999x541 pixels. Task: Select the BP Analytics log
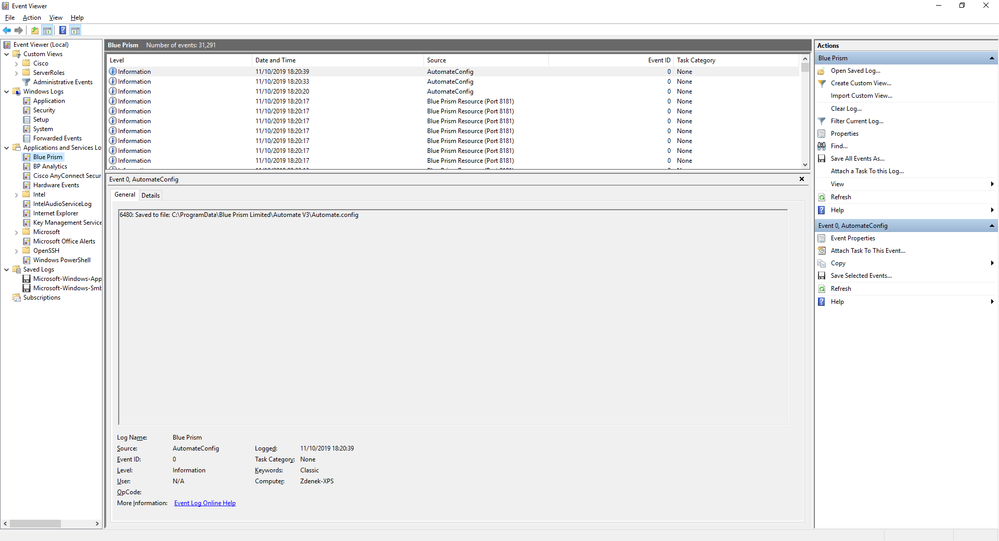click(50, 167)
